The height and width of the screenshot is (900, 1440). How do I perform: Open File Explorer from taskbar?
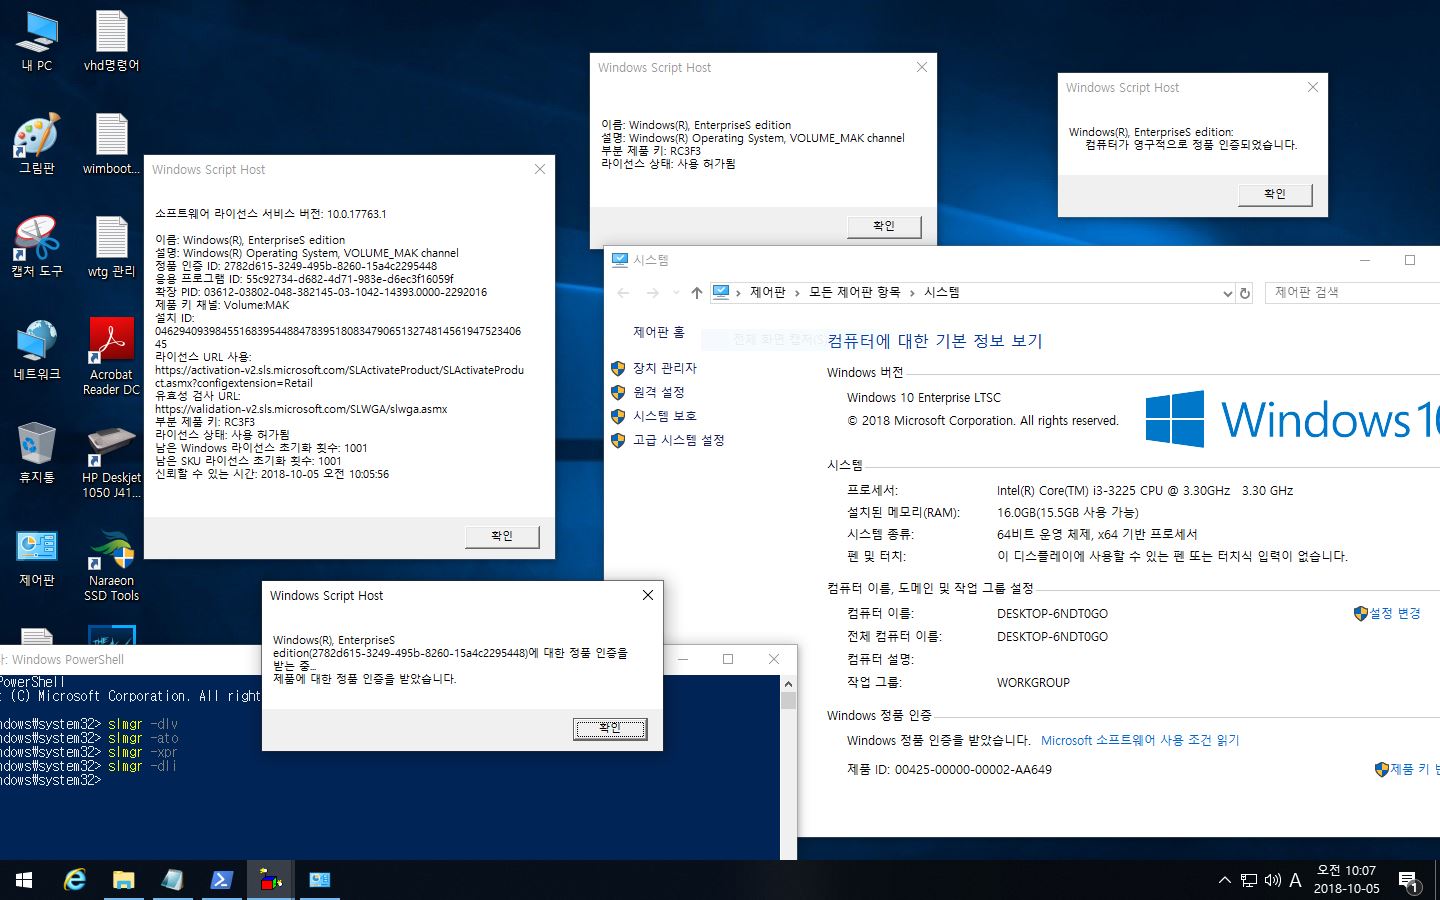tap(123, 880)
